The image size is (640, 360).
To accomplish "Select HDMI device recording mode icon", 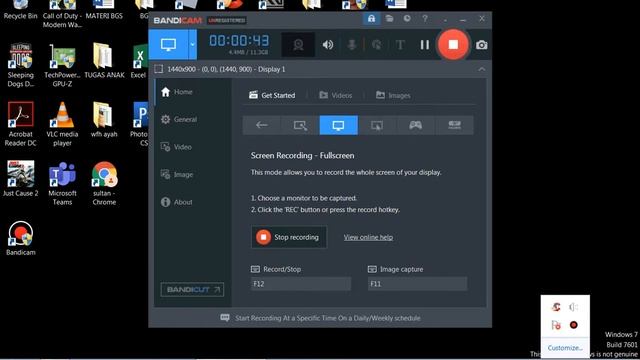I will pyautogui.click(x=454, y=125).
